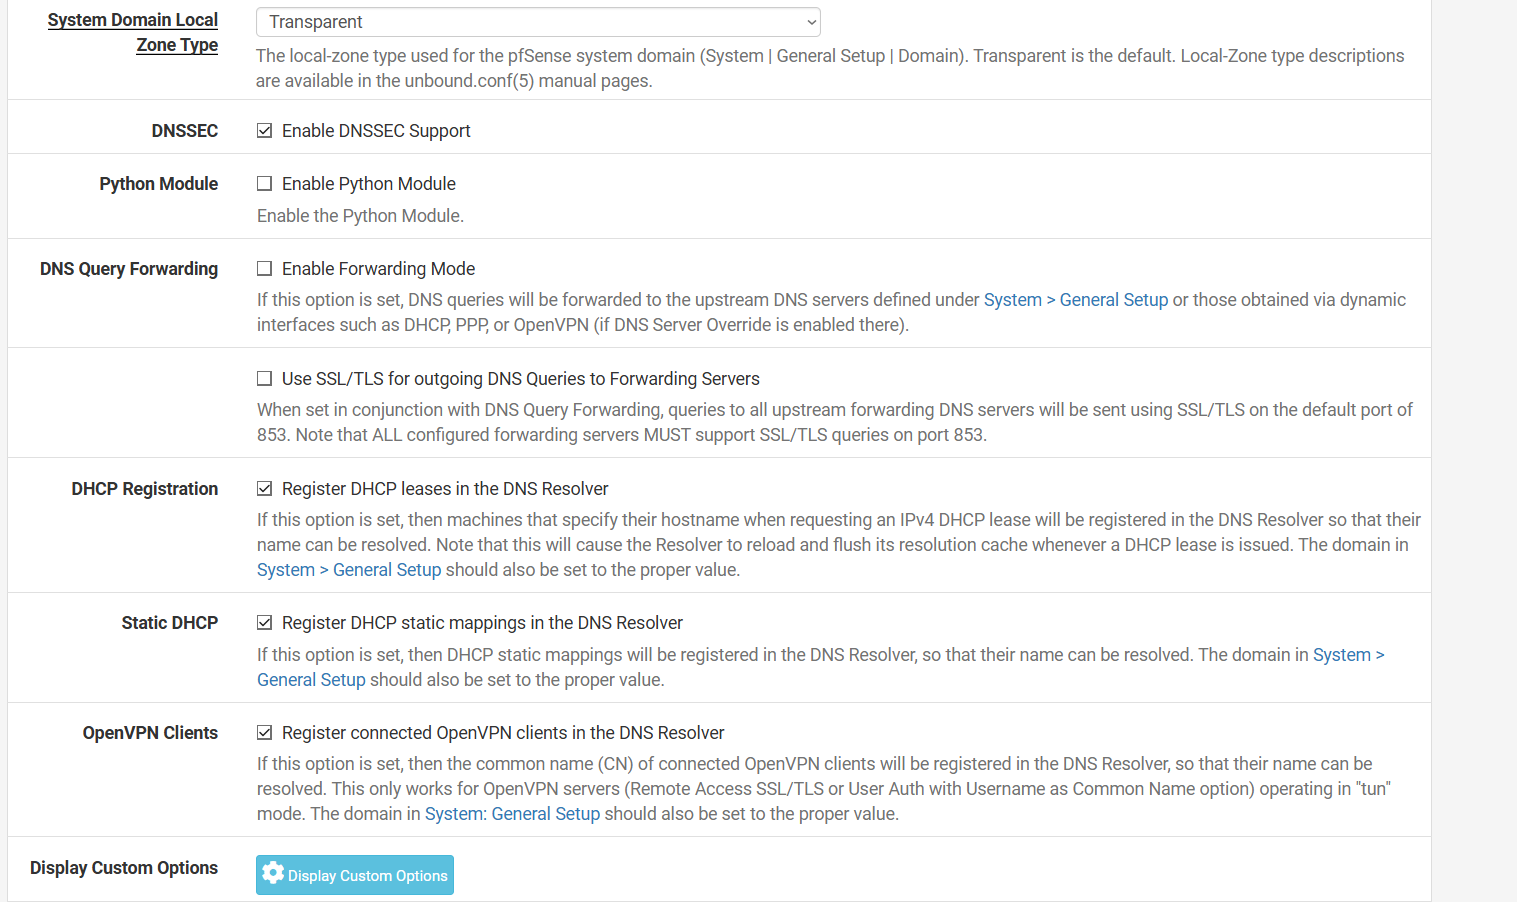Image resolution: width=1517 pixels, height=902 pixels.
Task: Click the Display Custom Options button
Action: click(355, 875)
